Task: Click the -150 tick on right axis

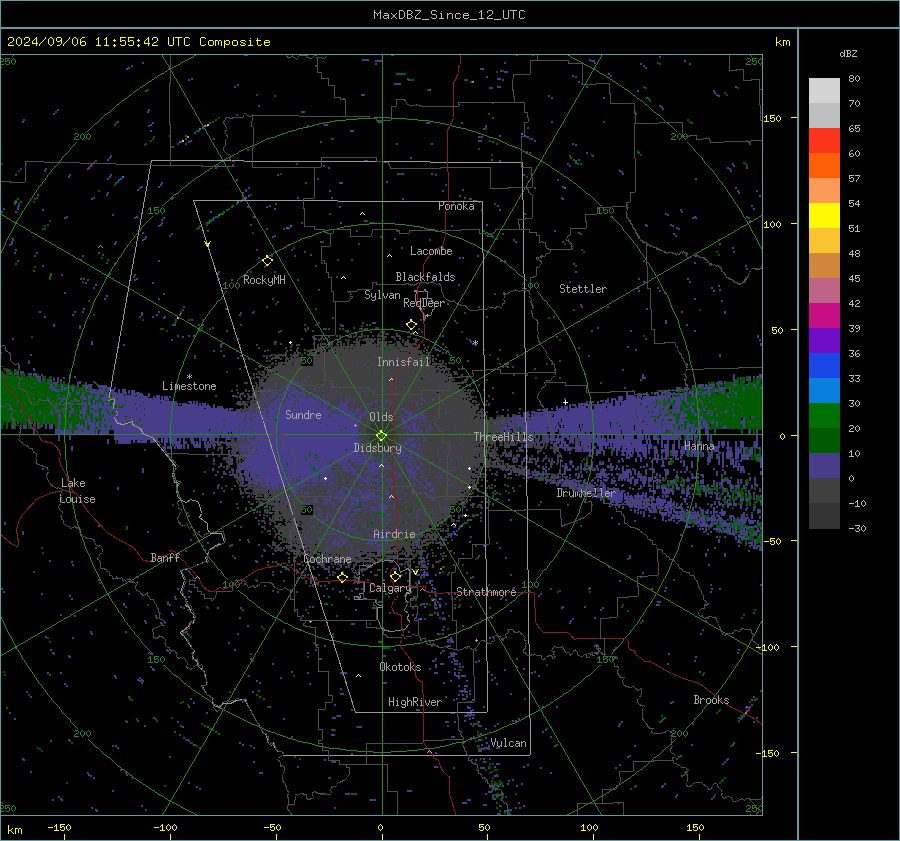Action: [x=767, y=753]
